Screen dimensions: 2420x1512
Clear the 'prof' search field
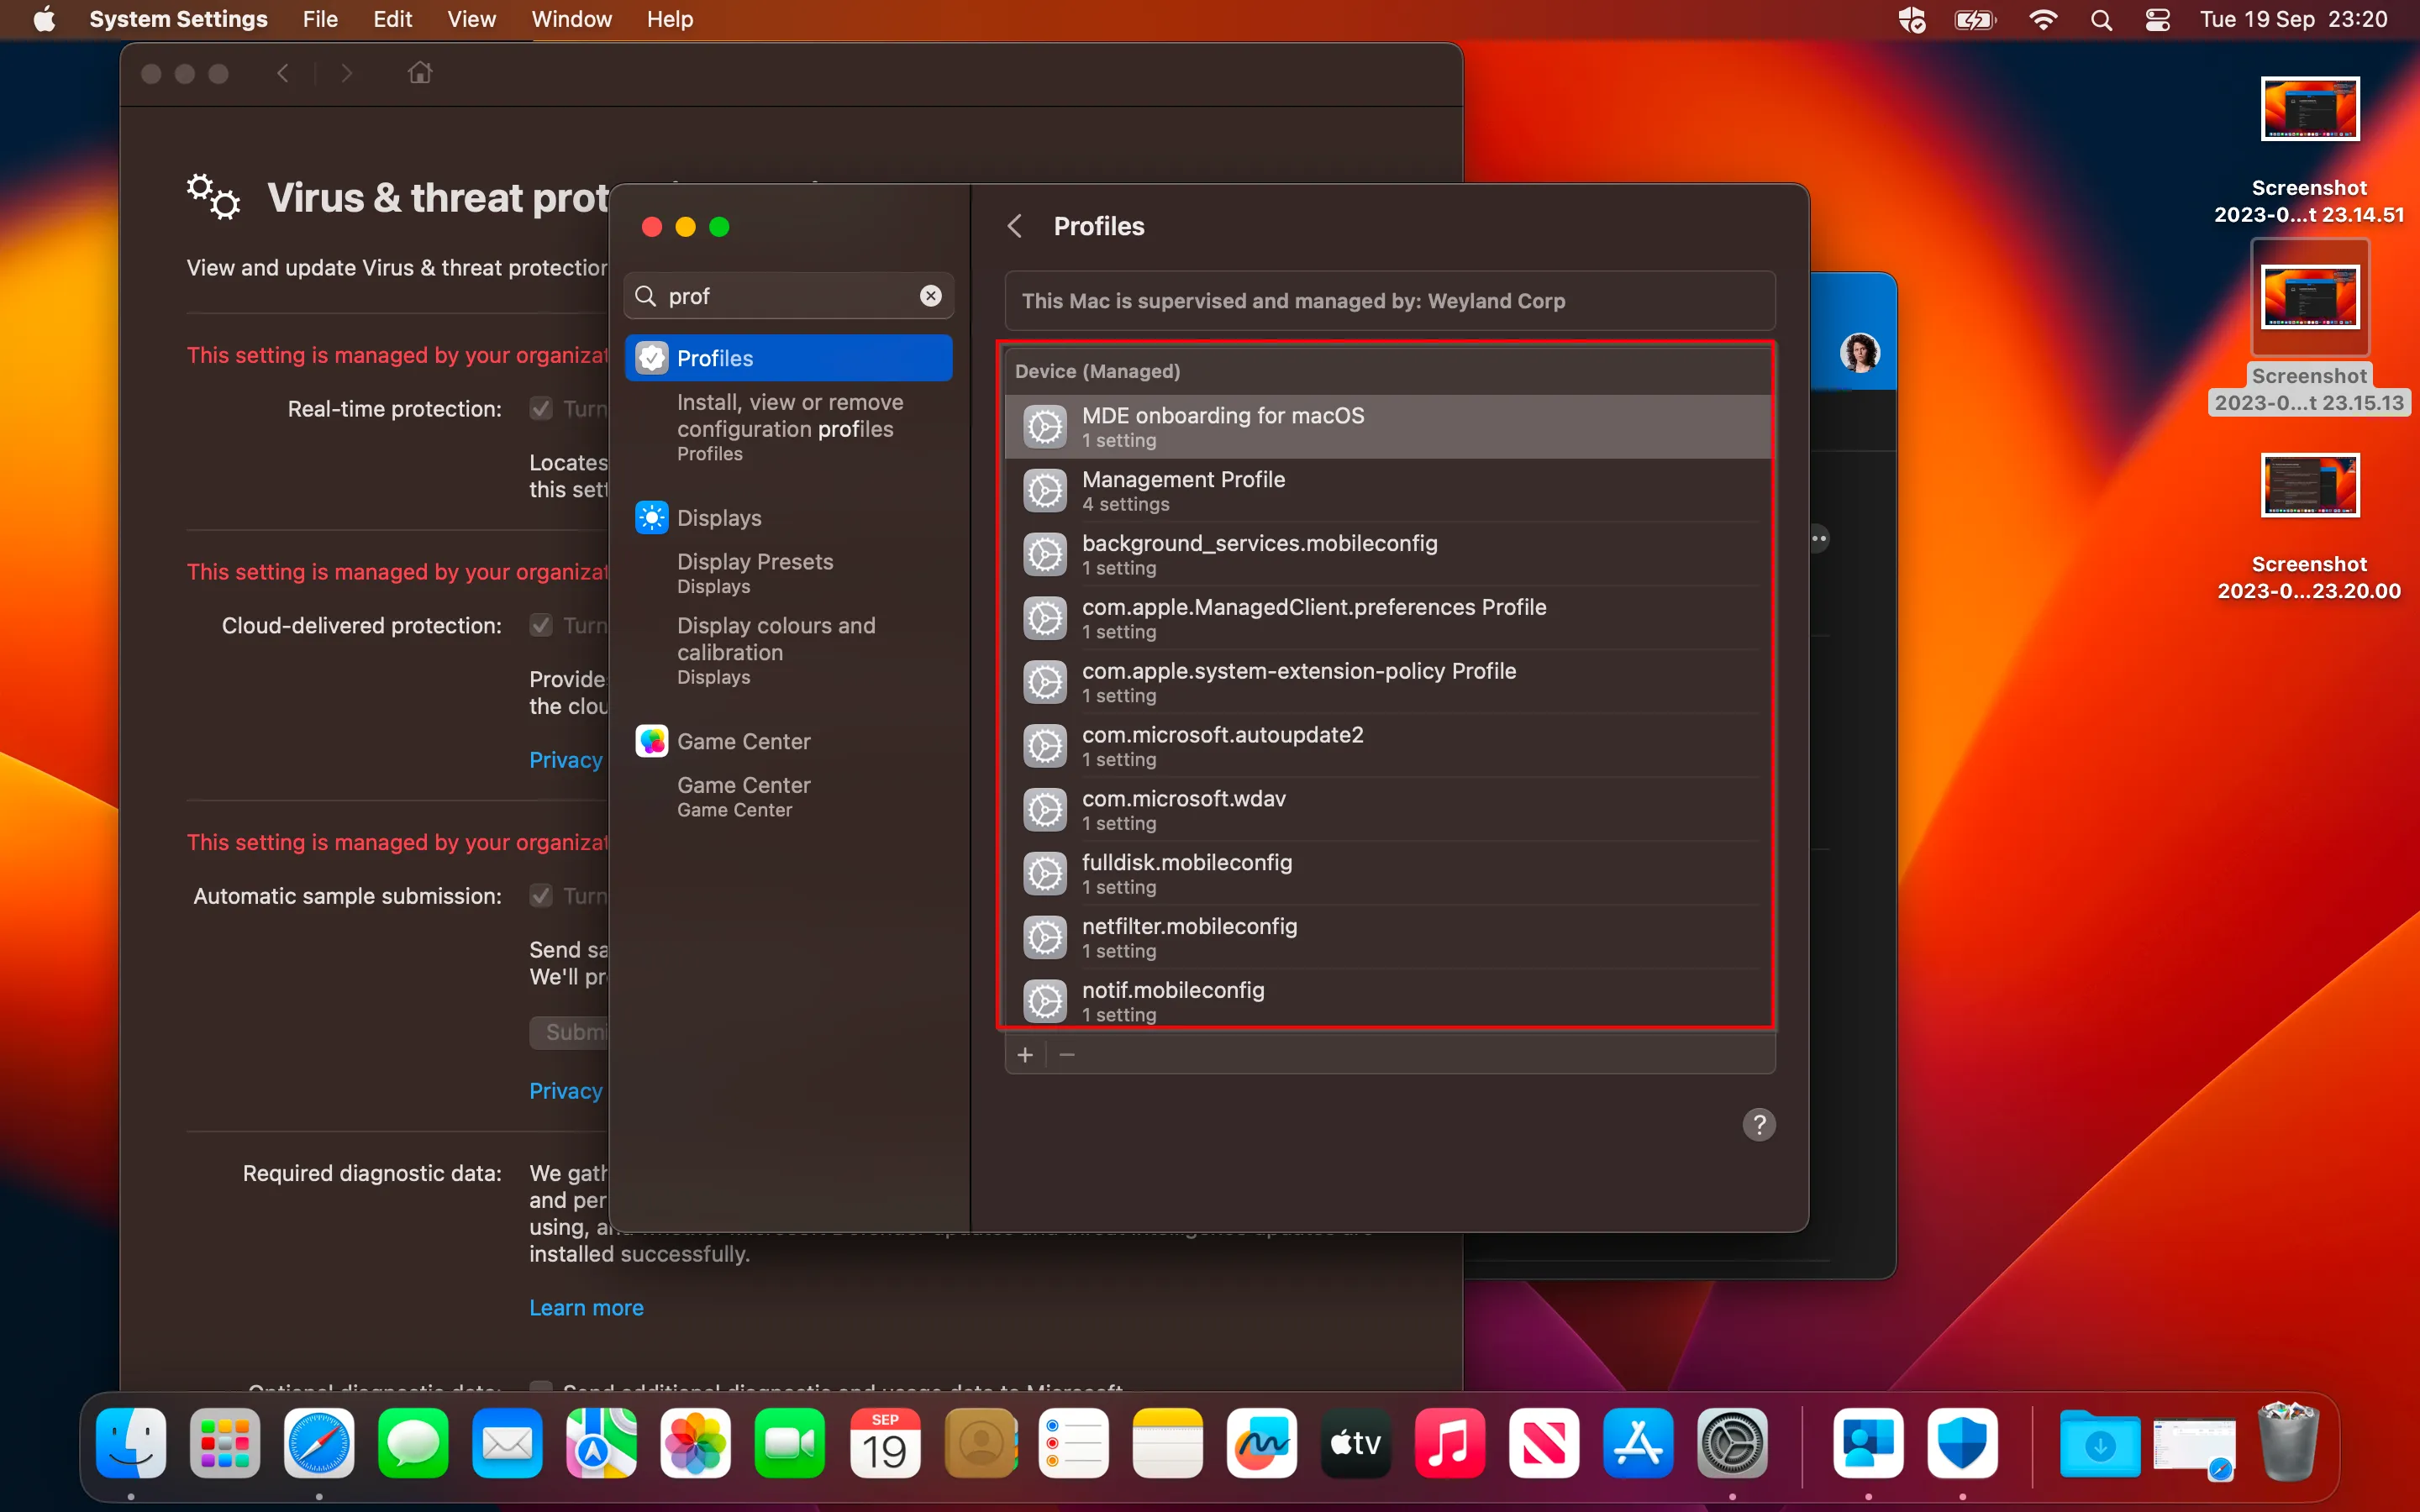930,296
